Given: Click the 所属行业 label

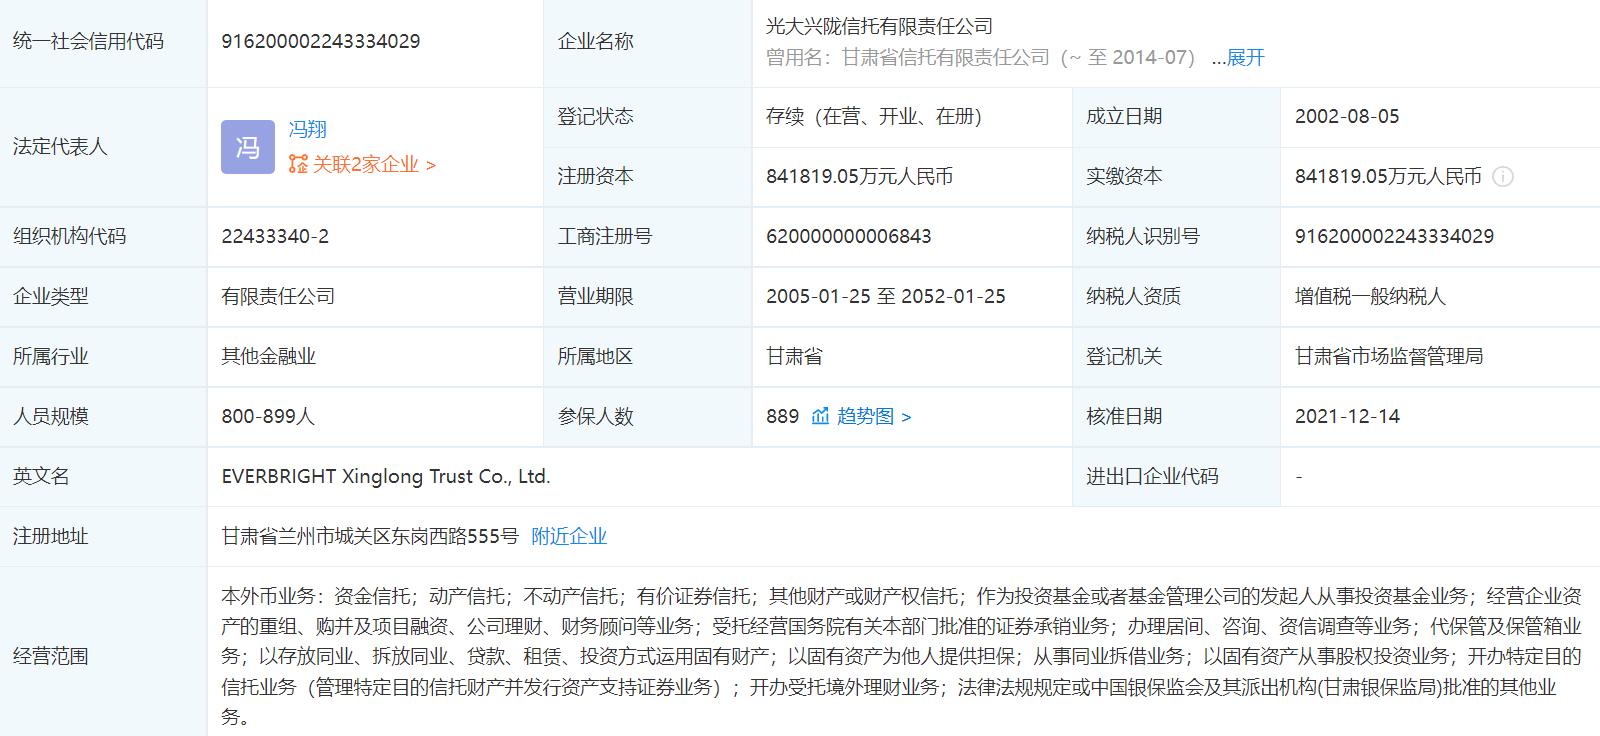Looking at the screenshot, I should (x=50, y=356).
